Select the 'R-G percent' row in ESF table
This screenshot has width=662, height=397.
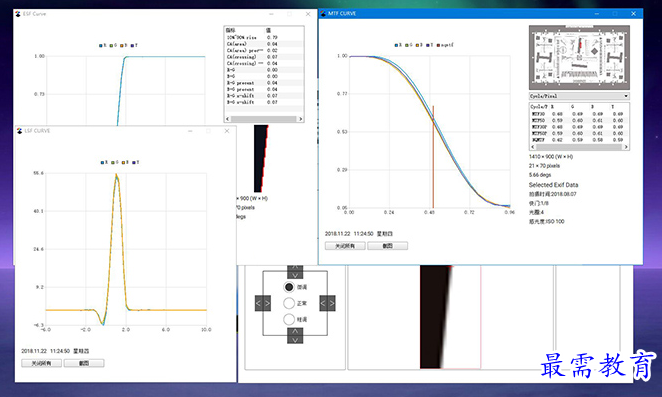[x=264, y=83]
